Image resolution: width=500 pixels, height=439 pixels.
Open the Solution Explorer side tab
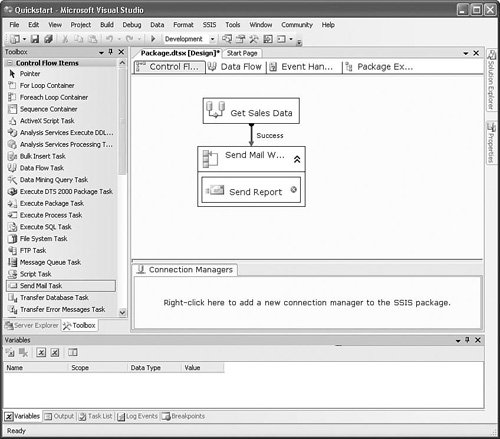point(491,80)
